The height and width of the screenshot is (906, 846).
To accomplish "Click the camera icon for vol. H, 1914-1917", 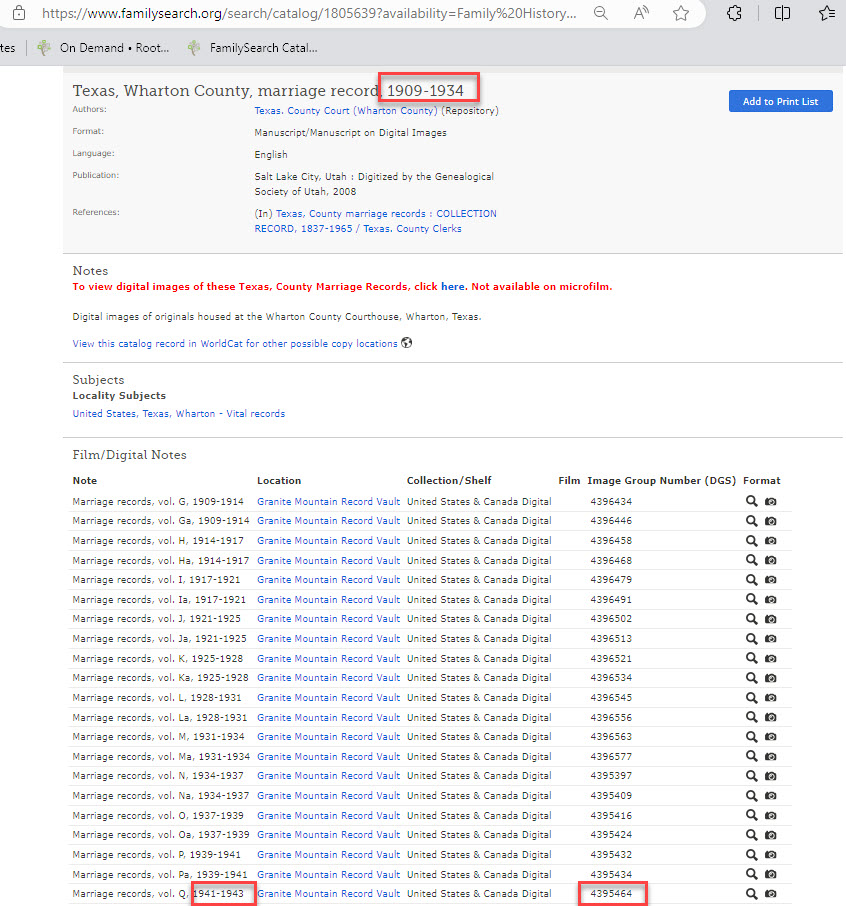I will tap(770, 541).
